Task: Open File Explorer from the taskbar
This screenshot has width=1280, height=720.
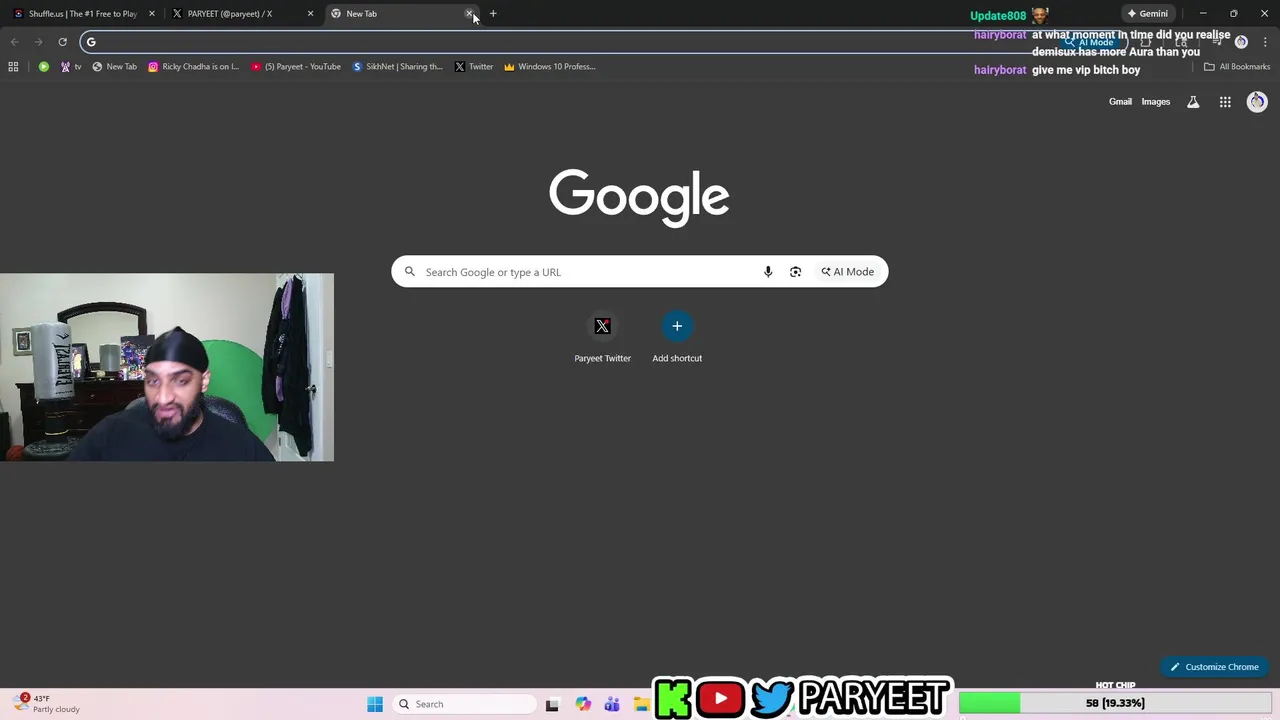Action: pos(641,704)
